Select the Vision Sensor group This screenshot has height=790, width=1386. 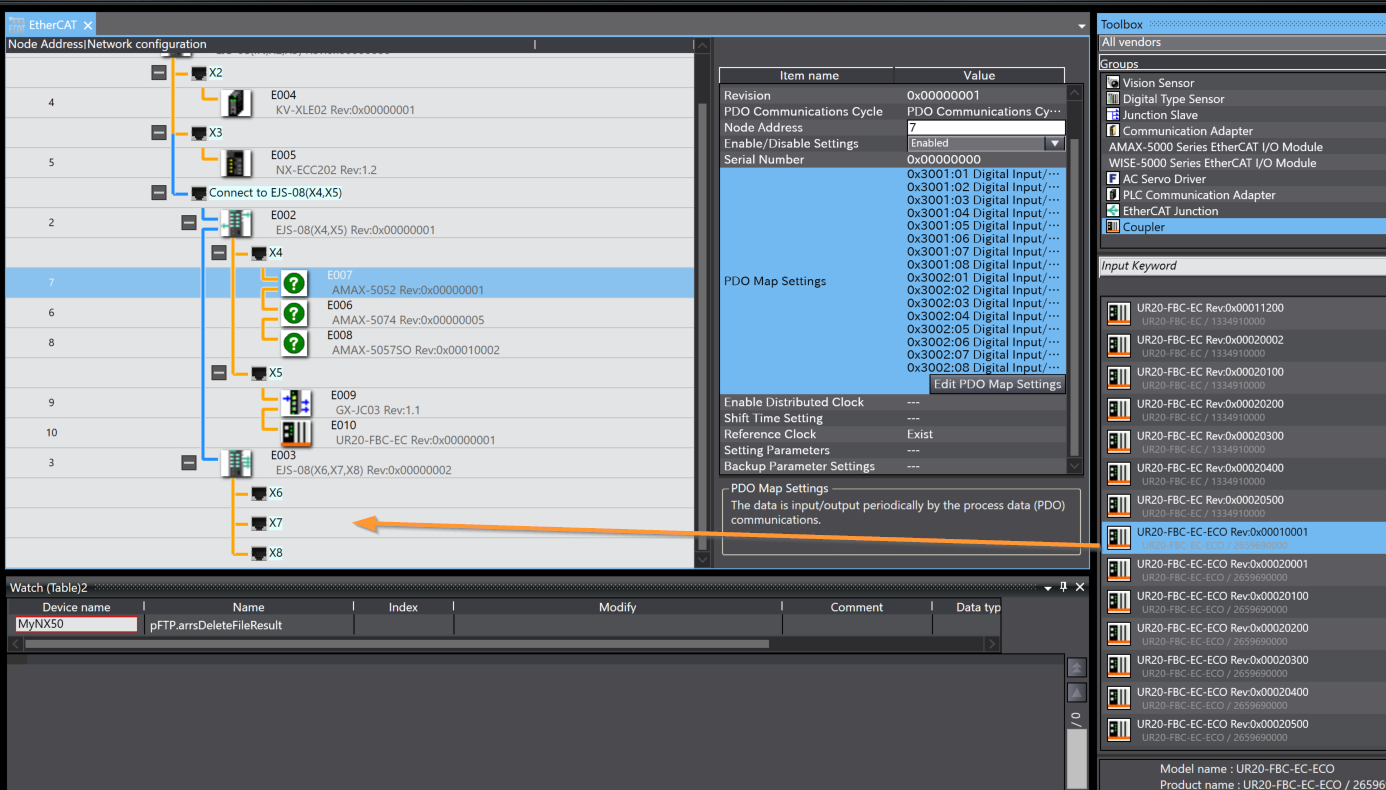click(x=1157, y=83)
